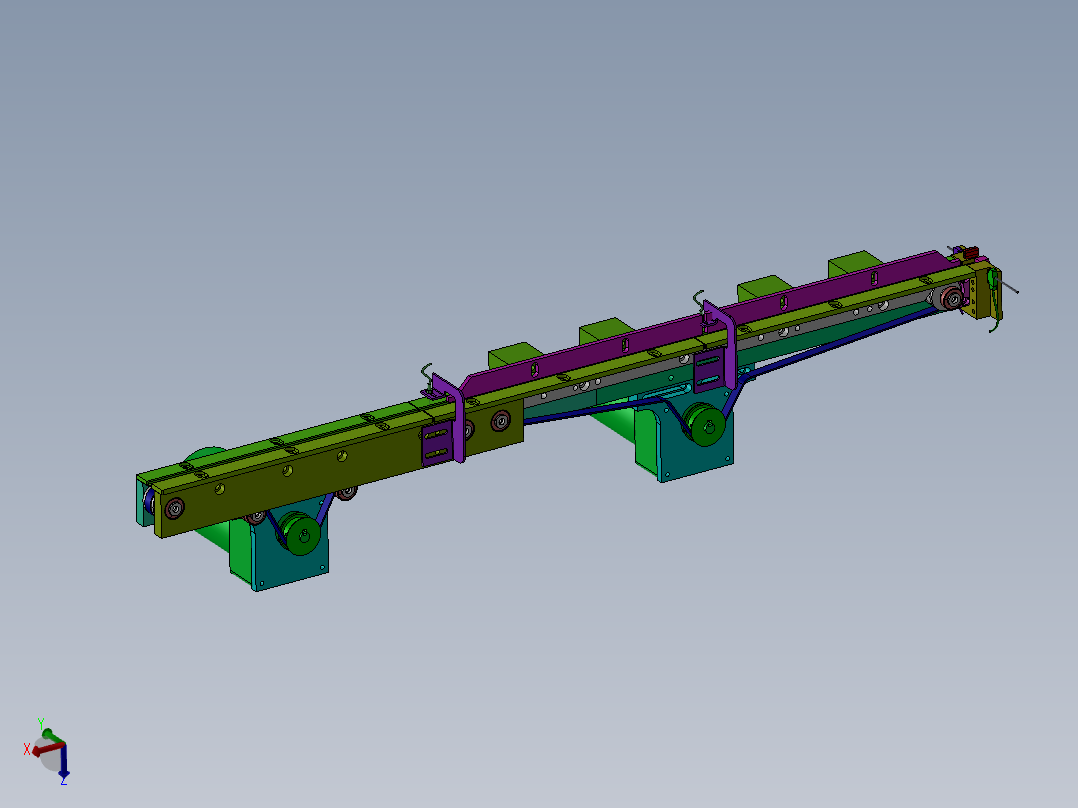Select the green drive pulley on the middle stand

pos(706,426)
